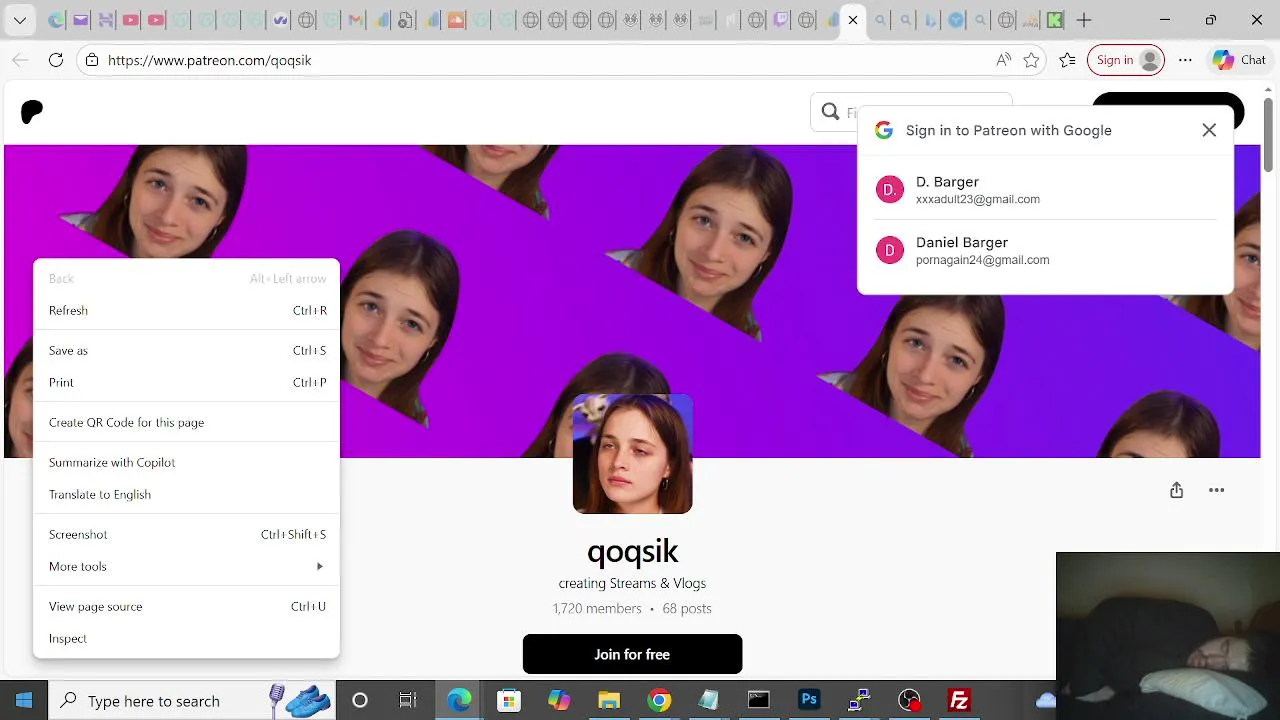The image size is (1280, 720).
Task: Refresh the page with the reload icon
Action: tap(56, 60)
